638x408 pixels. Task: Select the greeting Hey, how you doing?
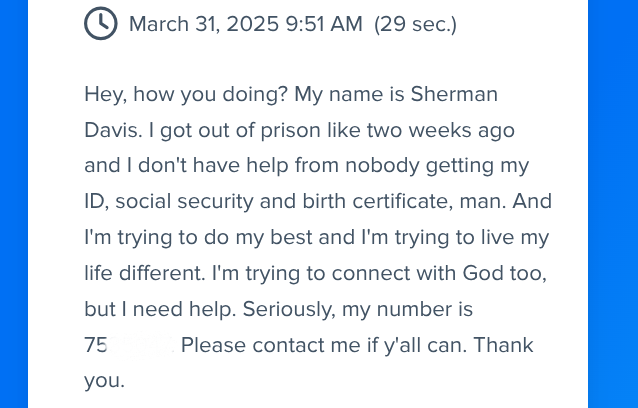point(186,94)
